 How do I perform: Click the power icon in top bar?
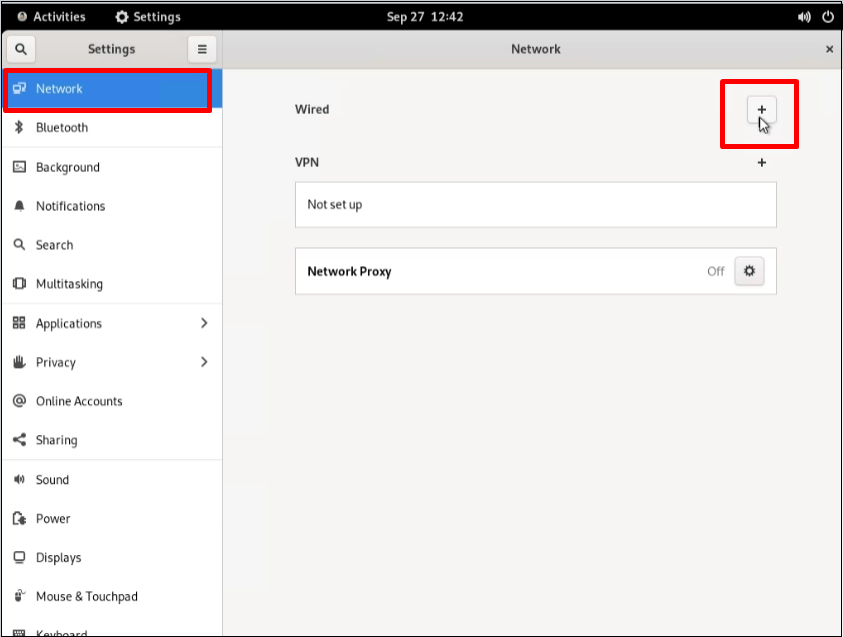coord(828,17)
